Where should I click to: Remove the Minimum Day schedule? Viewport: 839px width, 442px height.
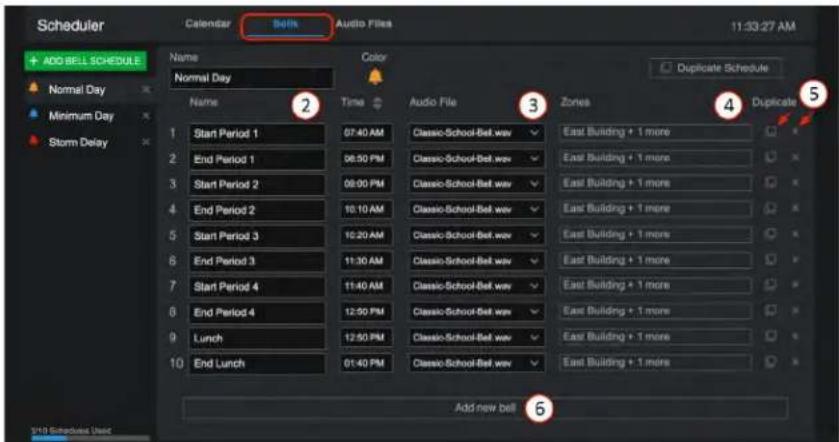146,116
